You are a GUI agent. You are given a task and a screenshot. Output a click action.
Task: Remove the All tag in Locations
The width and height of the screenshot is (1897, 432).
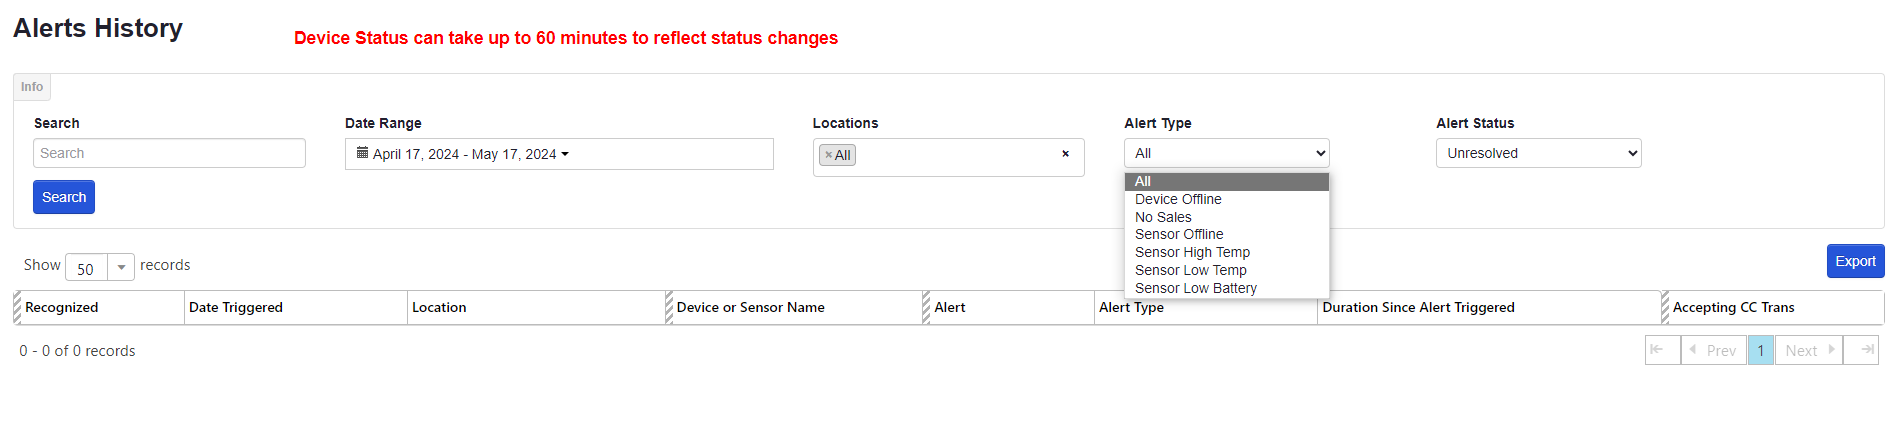tap(828, 155)
